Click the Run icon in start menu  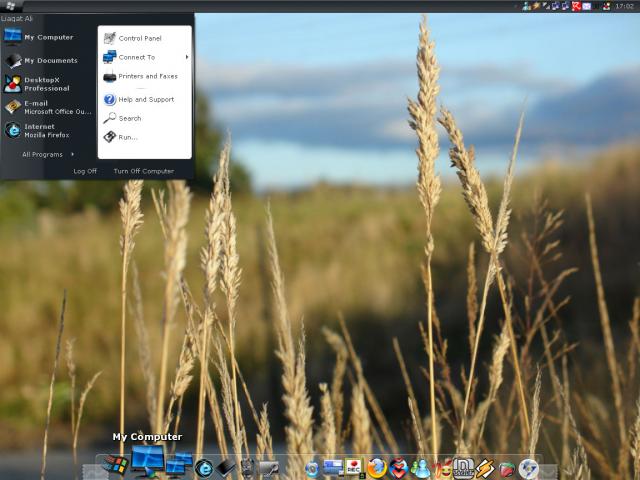(x=109, y=137)
